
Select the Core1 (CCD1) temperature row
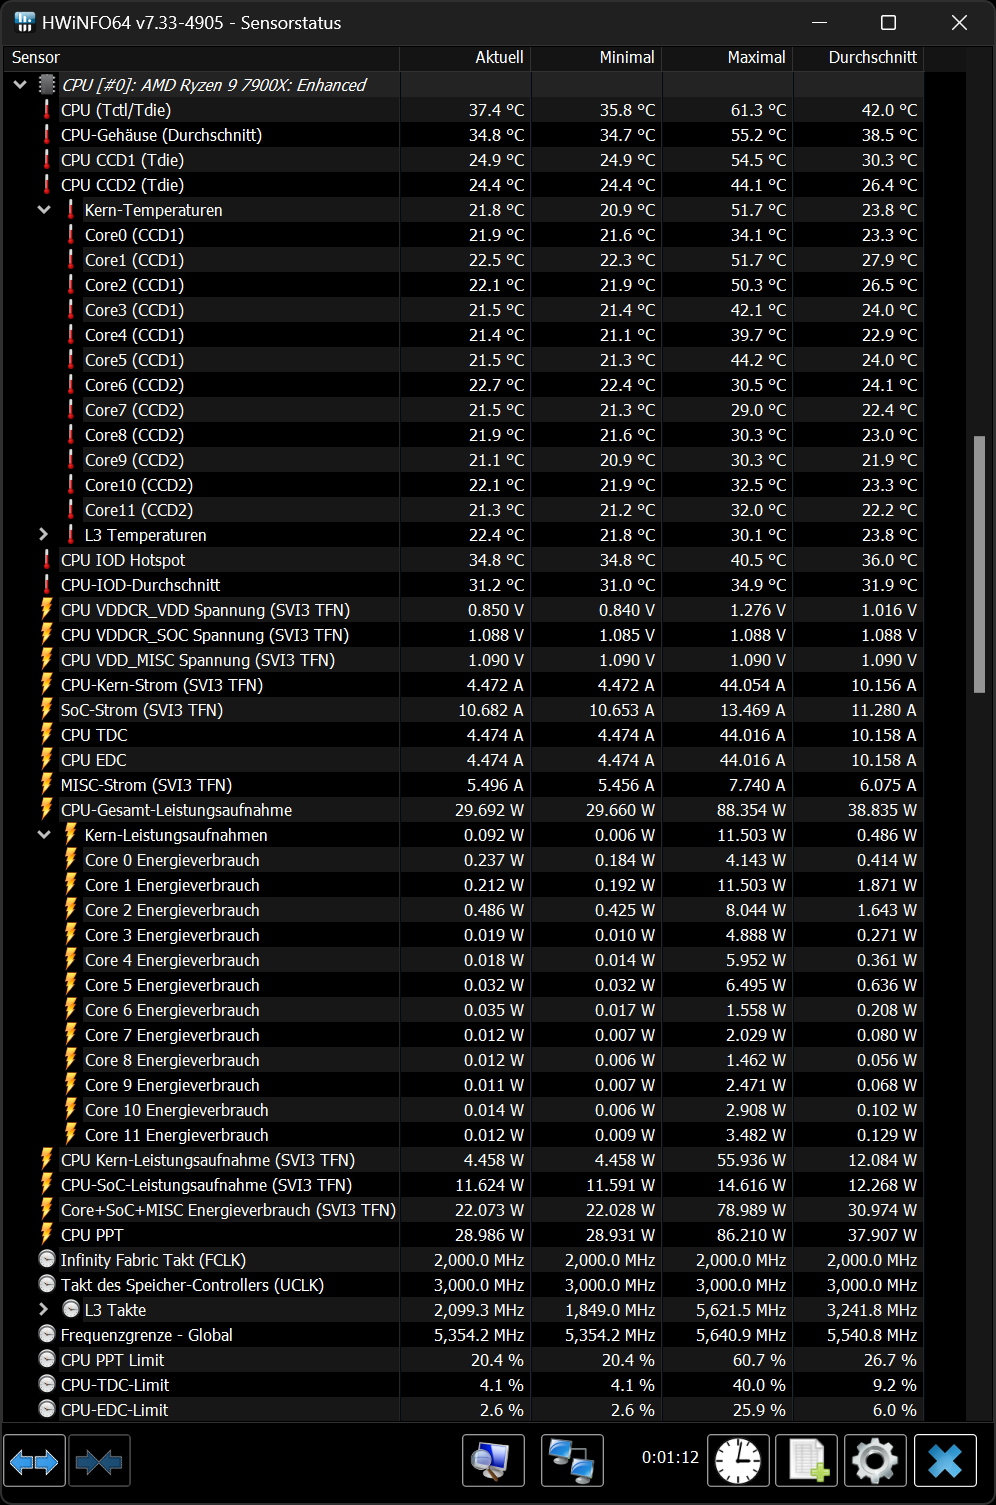point(463,260)
